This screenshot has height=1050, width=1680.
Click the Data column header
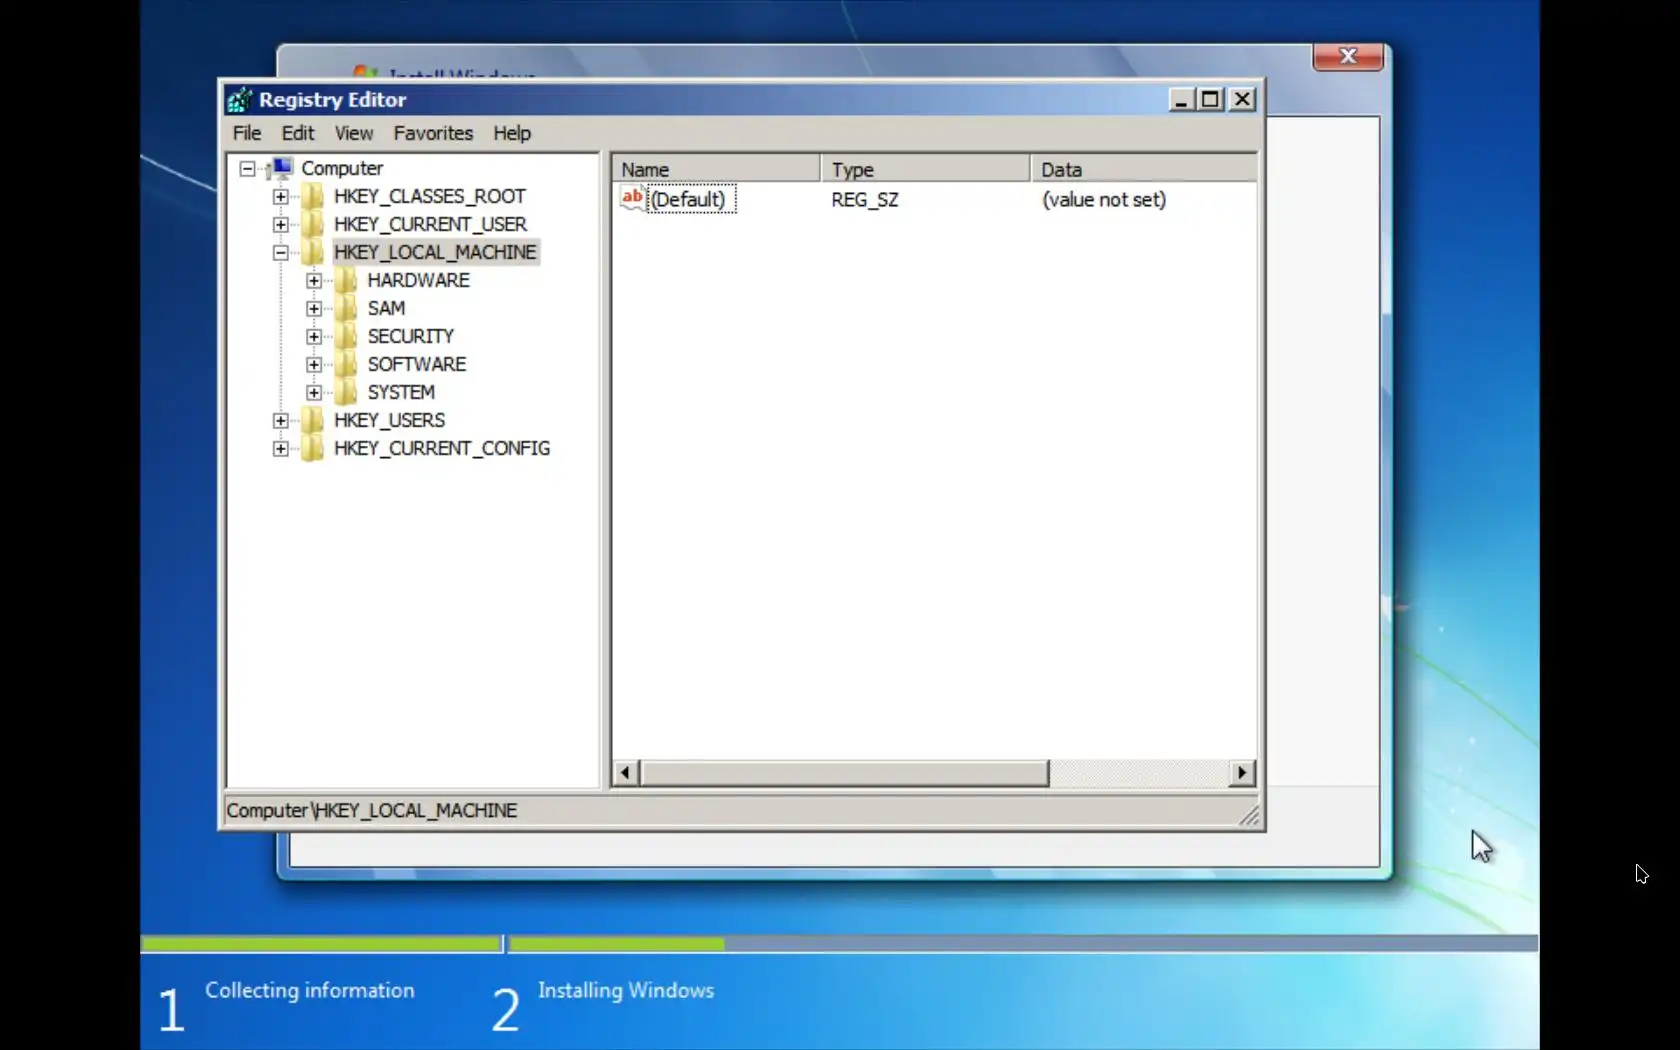point(1144,169)
